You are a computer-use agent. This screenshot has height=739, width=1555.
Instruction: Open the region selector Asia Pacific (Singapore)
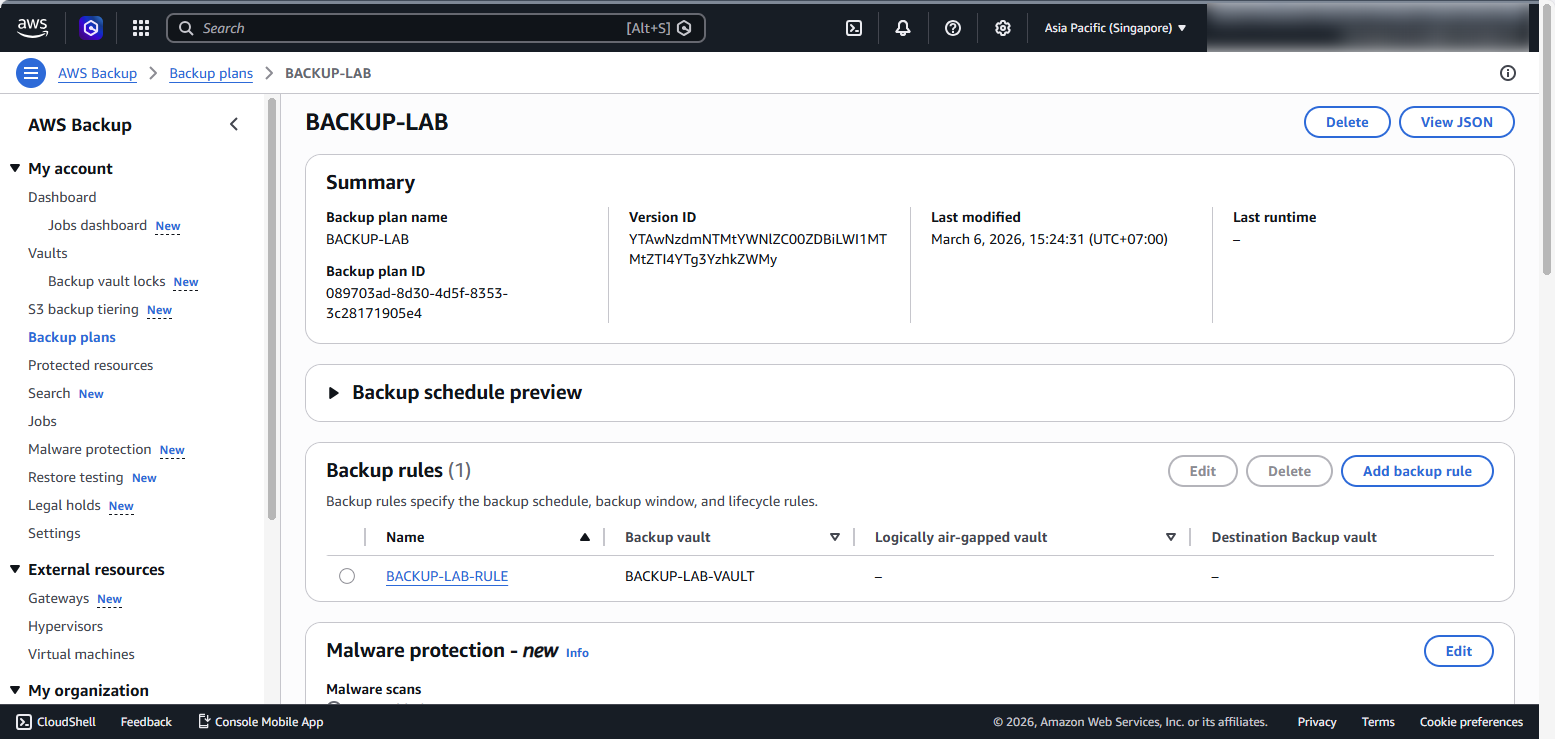click(1115, 28)
